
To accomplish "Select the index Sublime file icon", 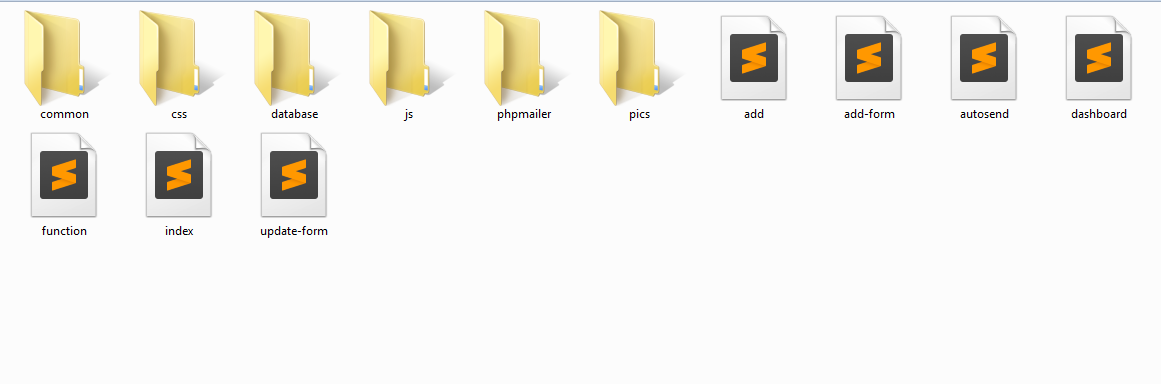I will [x=178, y=175].
